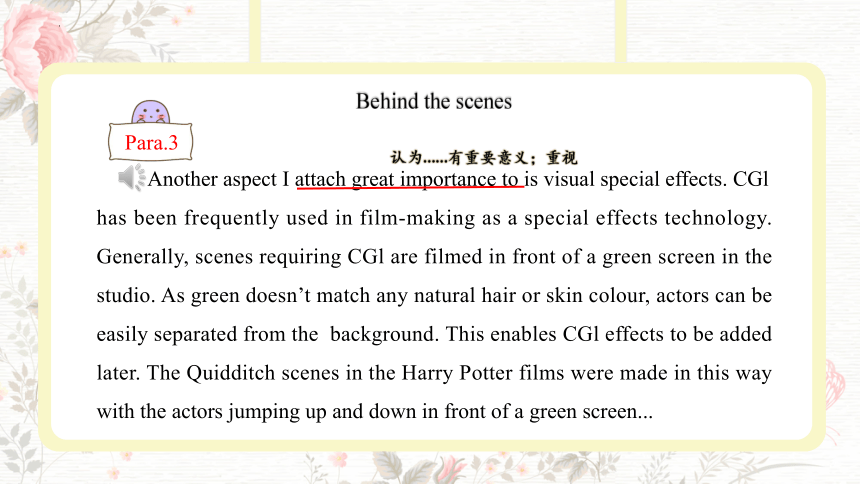
Task: Click the word "studio" starting fourth line
Action: click(126, 295)
